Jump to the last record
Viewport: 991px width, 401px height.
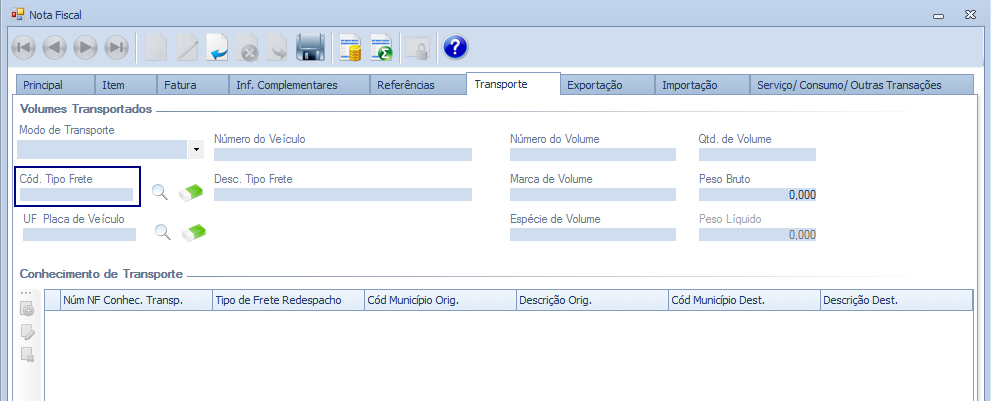click(x=116, y=47)
